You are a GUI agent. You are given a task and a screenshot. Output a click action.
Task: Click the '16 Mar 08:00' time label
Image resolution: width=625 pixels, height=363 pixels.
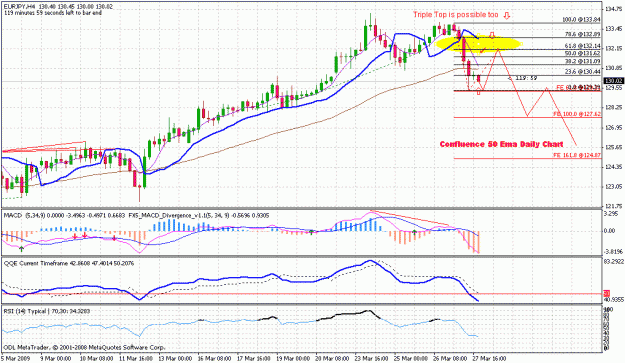214,359
